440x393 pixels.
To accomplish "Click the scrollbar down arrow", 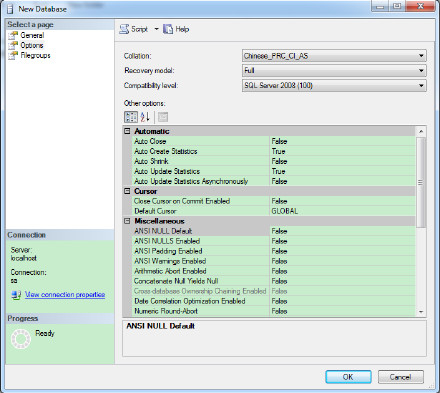I will tap(421, 312).
